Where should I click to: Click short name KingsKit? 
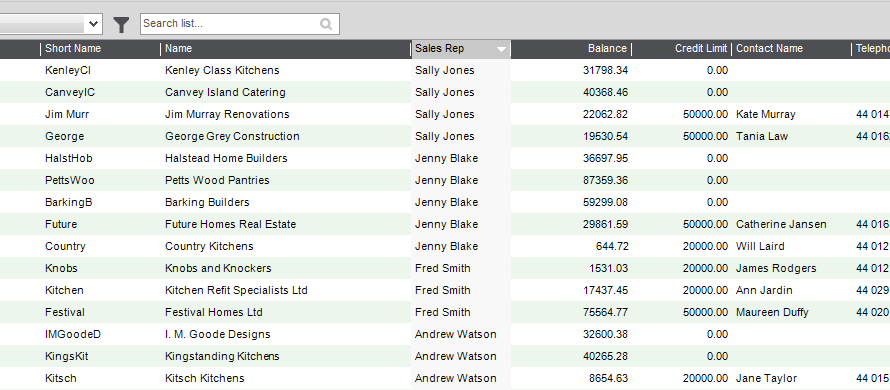point(66,357)
